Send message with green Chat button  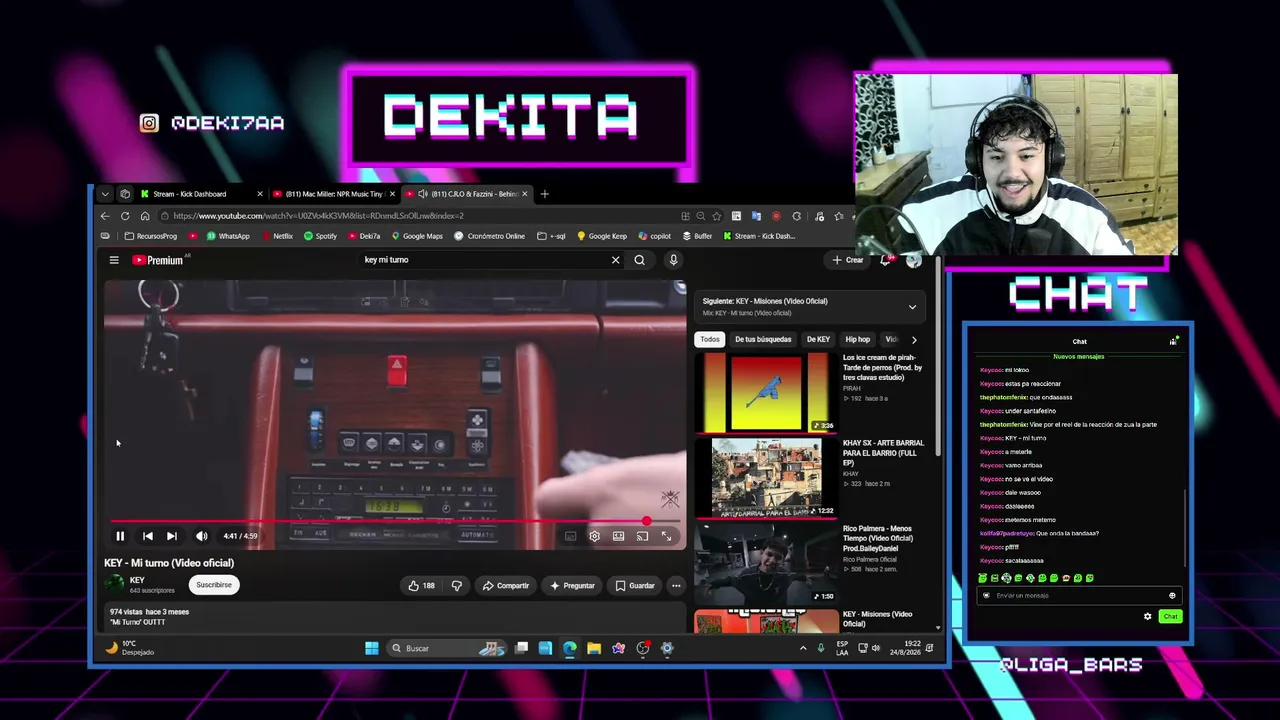(1170, 616)
